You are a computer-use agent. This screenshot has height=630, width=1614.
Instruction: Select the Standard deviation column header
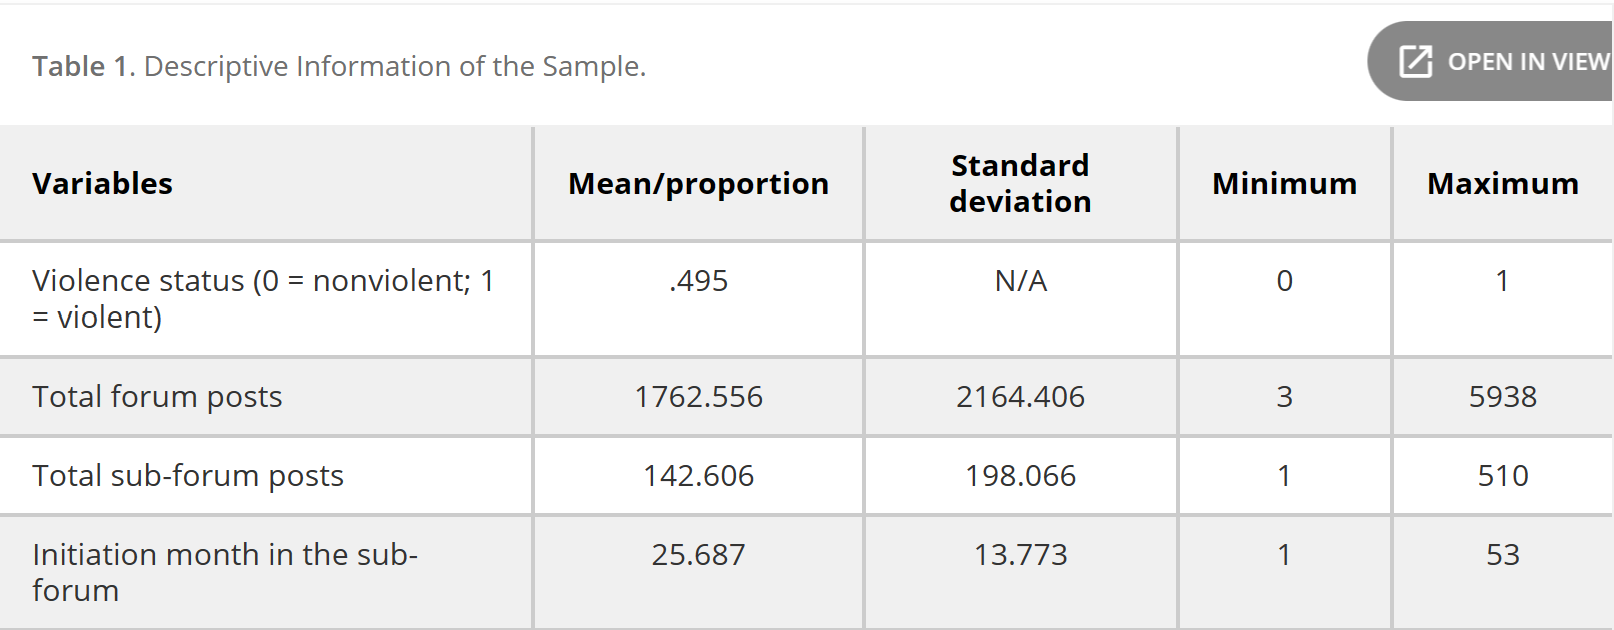coord(1020,184)
